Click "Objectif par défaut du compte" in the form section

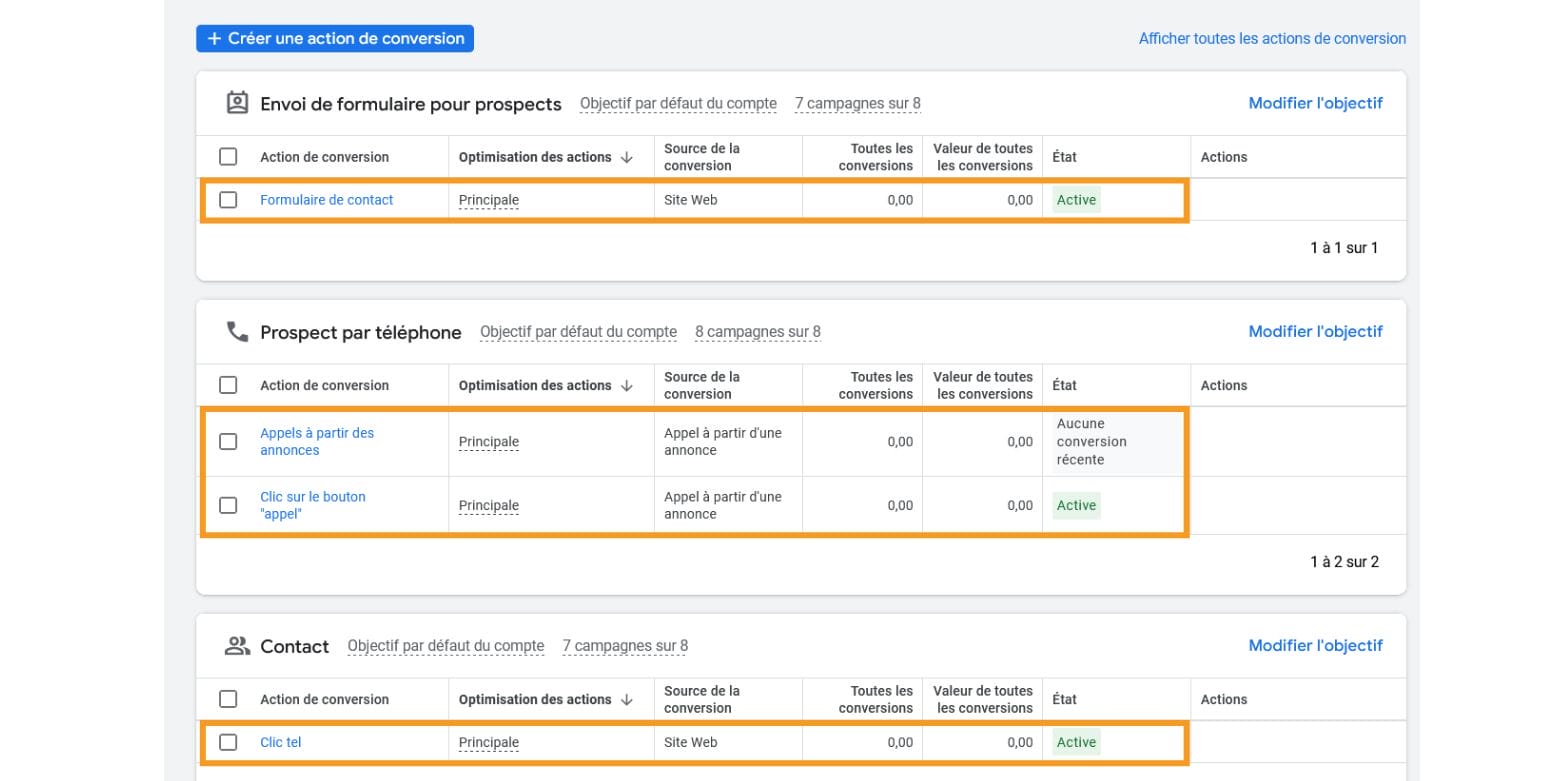[x=677, y=103]
